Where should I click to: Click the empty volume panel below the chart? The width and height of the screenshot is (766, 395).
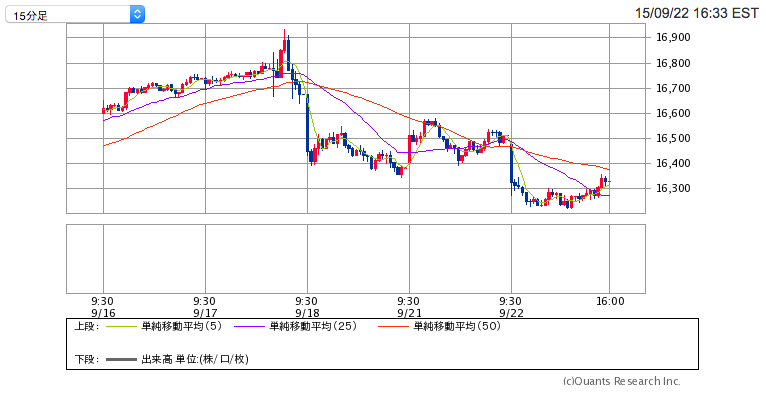tap(356, 259)
